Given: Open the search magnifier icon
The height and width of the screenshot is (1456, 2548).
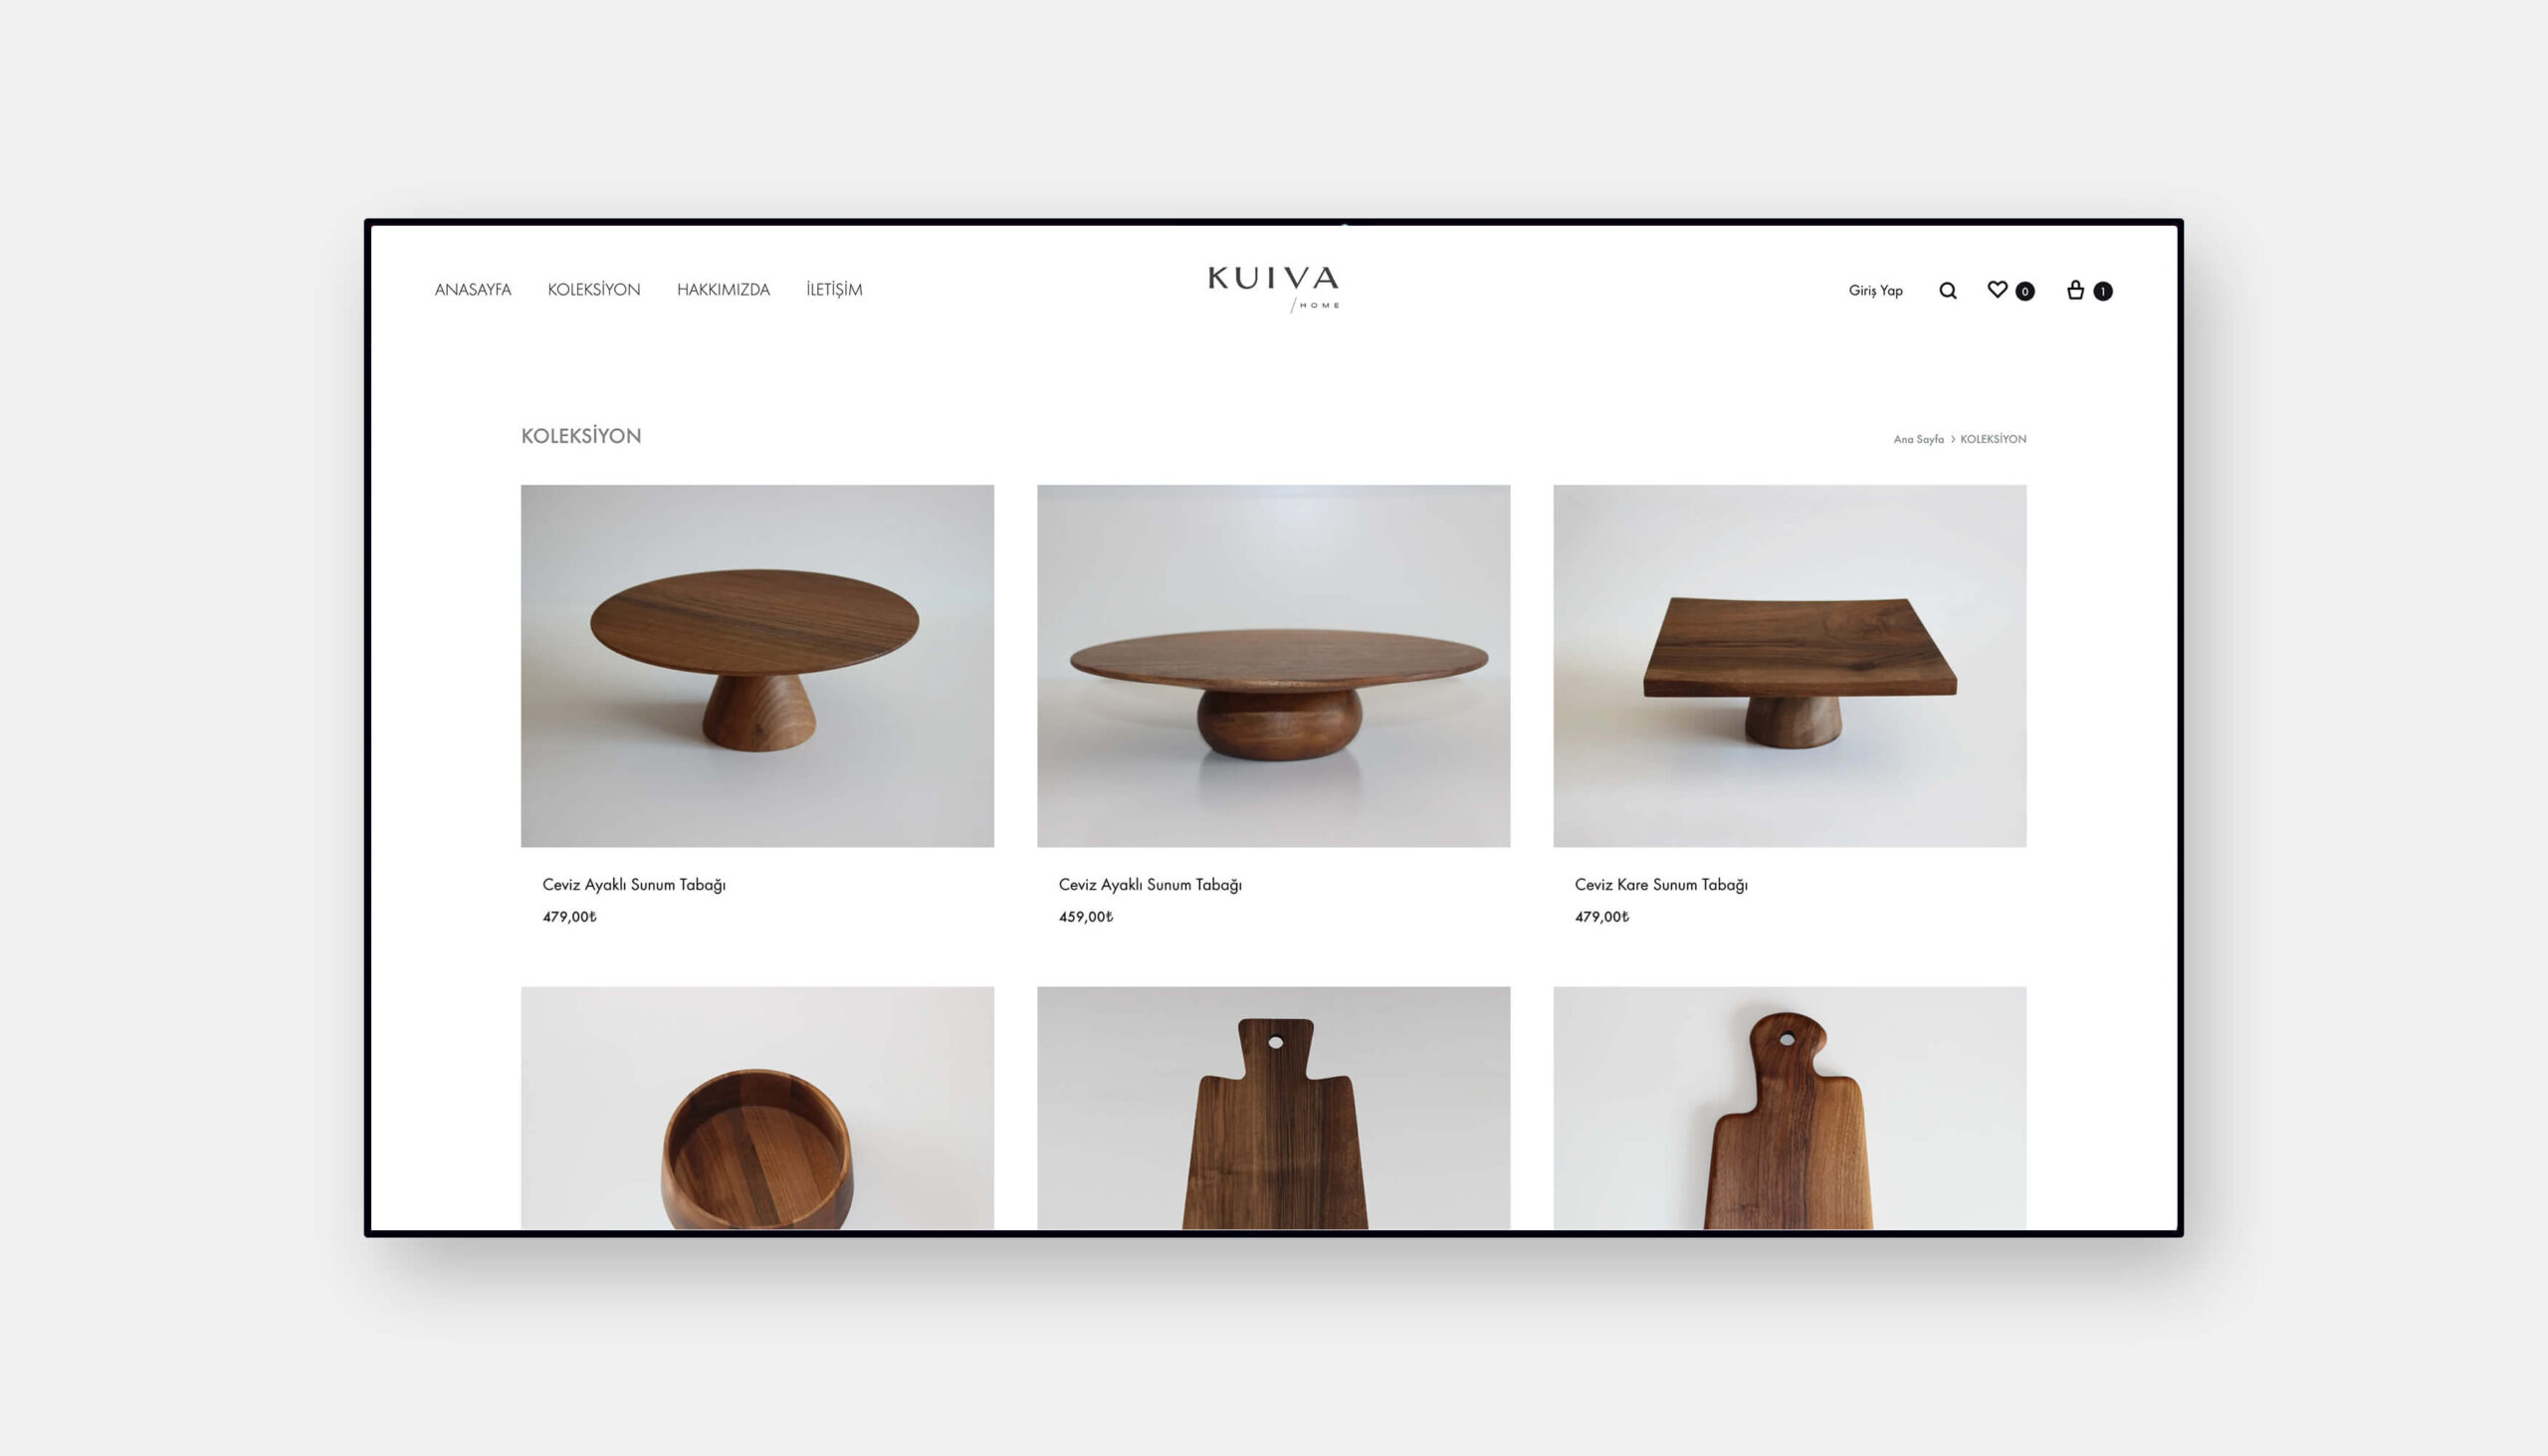Looking at the screenshot, I should [x=1947, y=290].
